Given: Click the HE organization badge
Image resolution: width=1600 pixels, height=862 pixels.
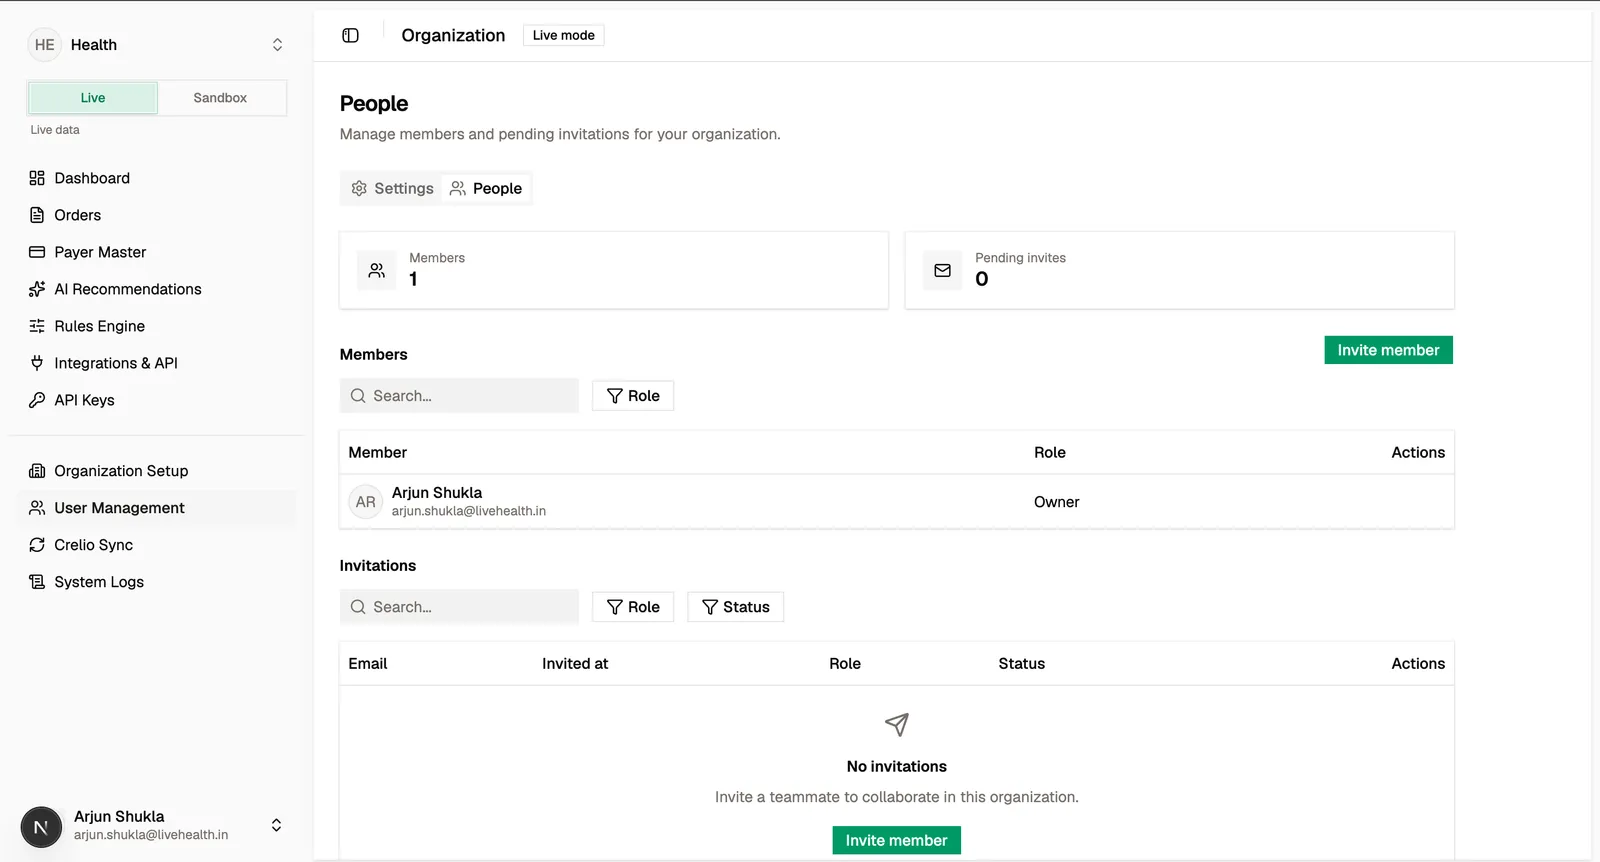Looking at the screenshot, I should [x=45, y=45].
